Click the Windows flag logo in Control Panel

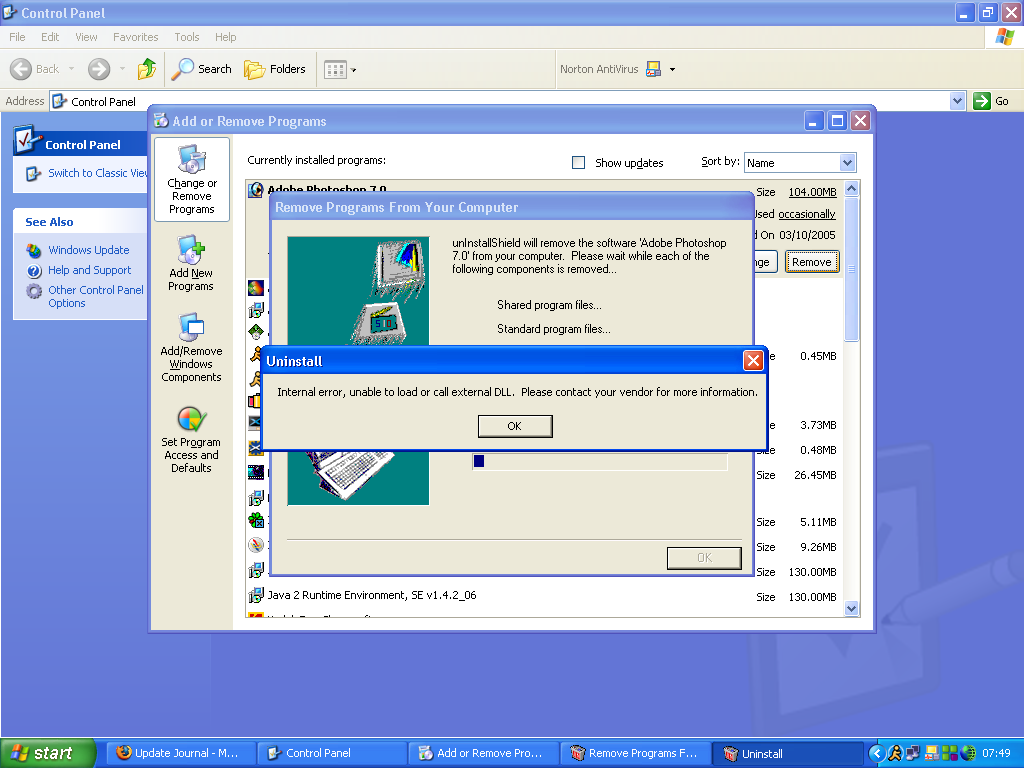[x=1004, y=37]
